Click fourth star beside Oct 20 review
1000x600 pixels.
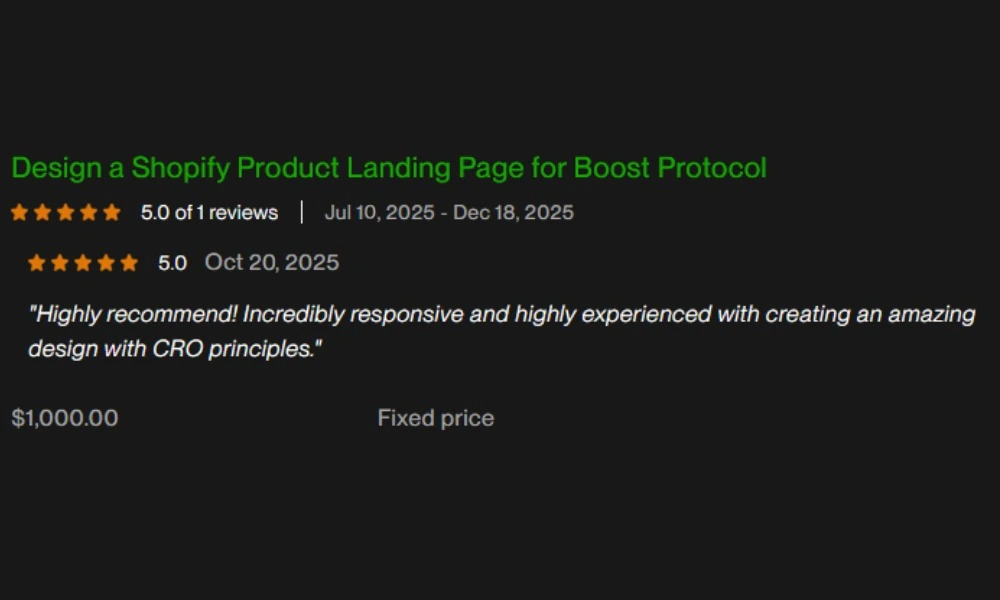(x=106, y=263)
